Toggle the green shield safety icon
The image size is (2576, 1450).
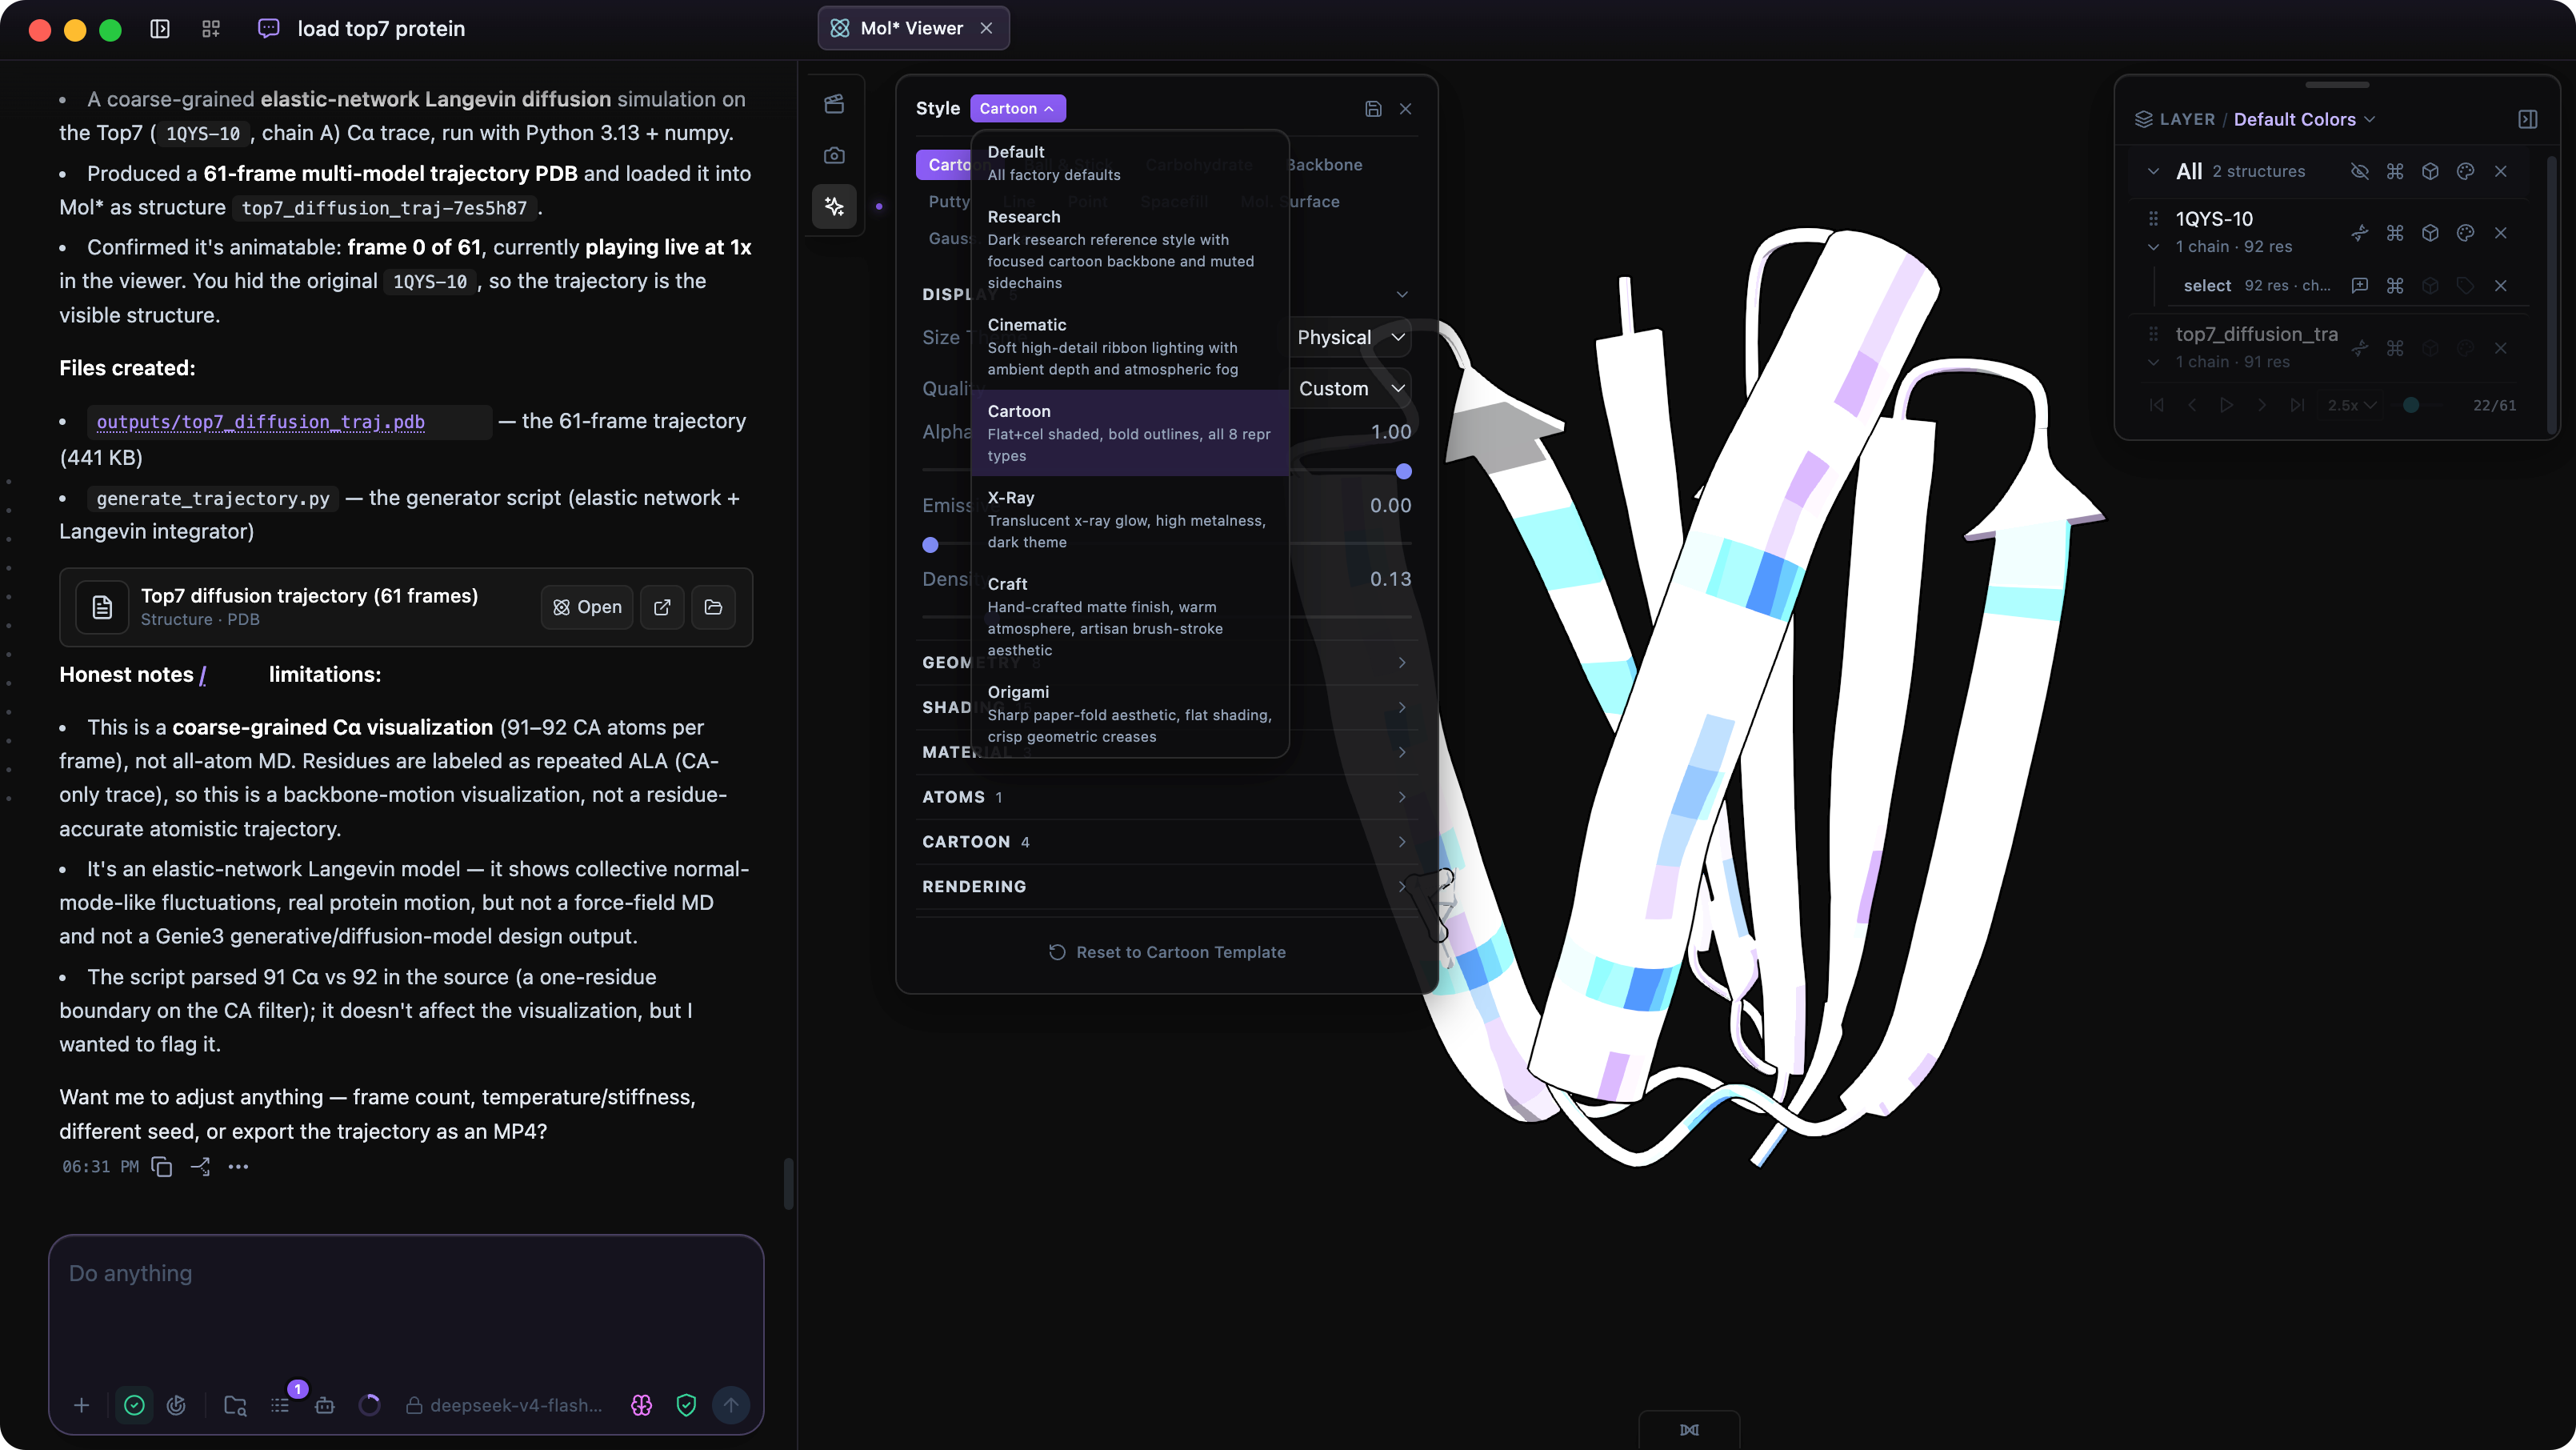(x=686, y=1405)
